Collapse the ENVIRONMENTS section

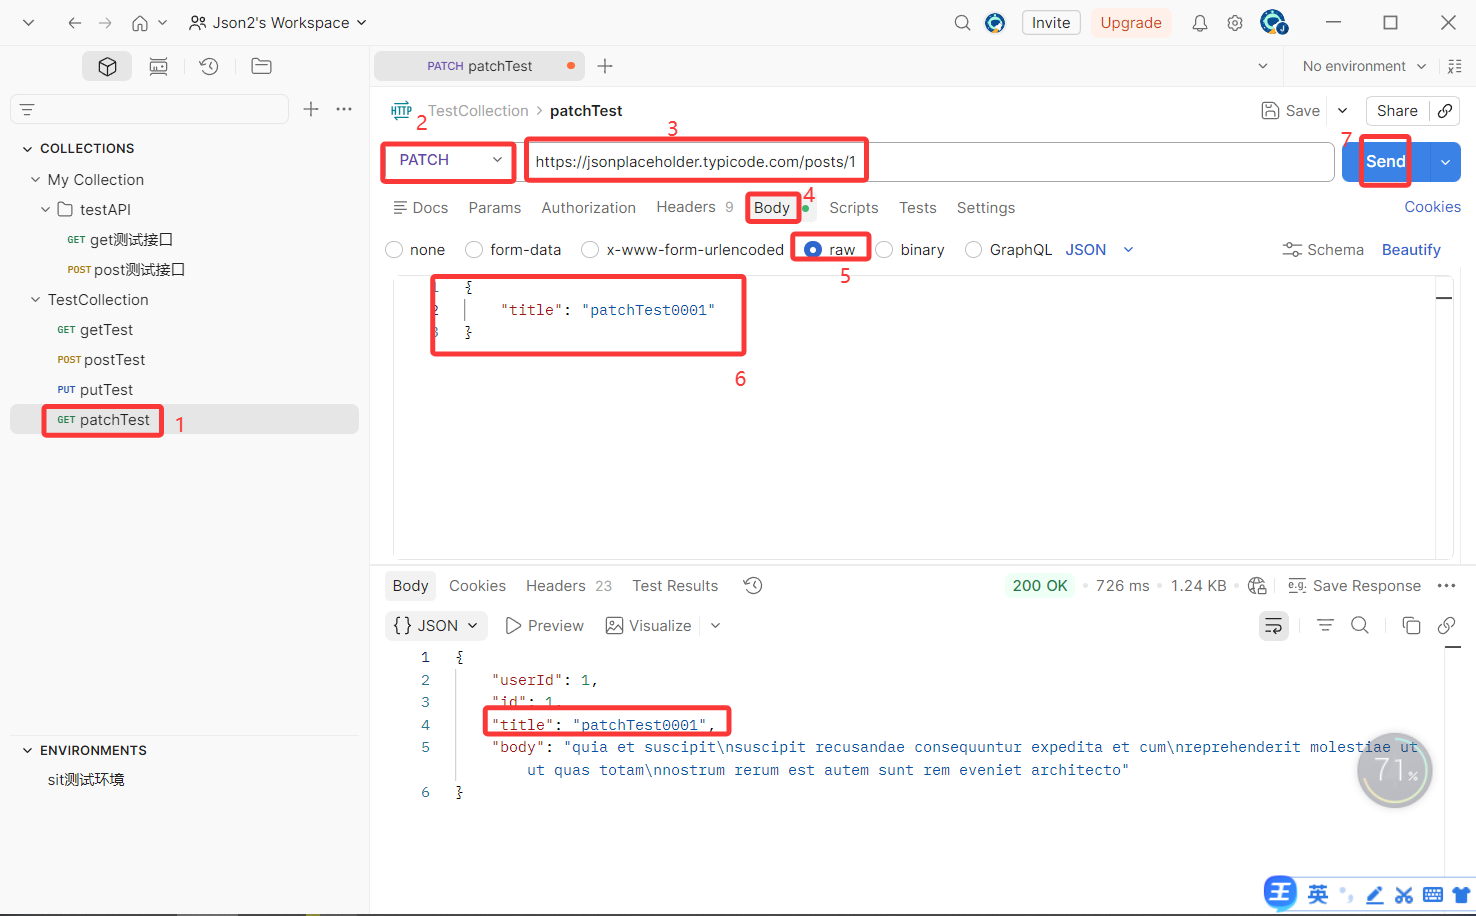click(27, 751)
